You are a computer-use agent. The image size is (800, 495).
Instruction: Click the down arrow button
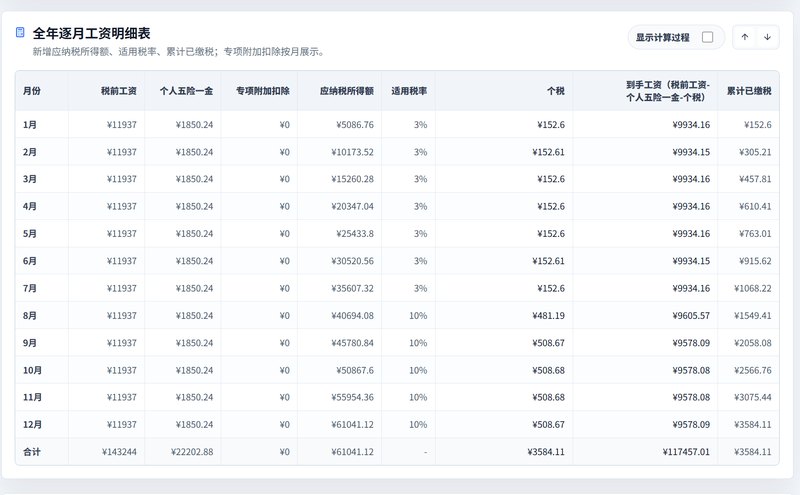coord(767,37)
